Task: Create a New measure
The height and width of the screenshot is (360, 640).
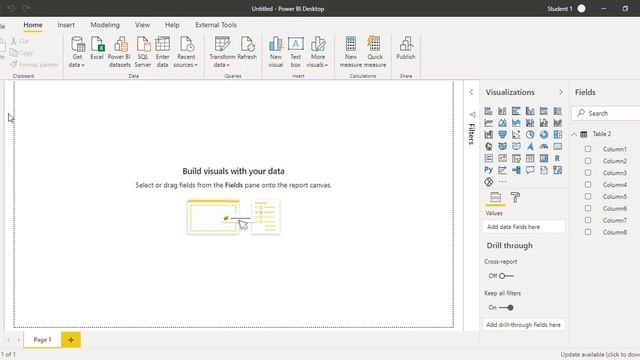Action: (x=351, y=51)
